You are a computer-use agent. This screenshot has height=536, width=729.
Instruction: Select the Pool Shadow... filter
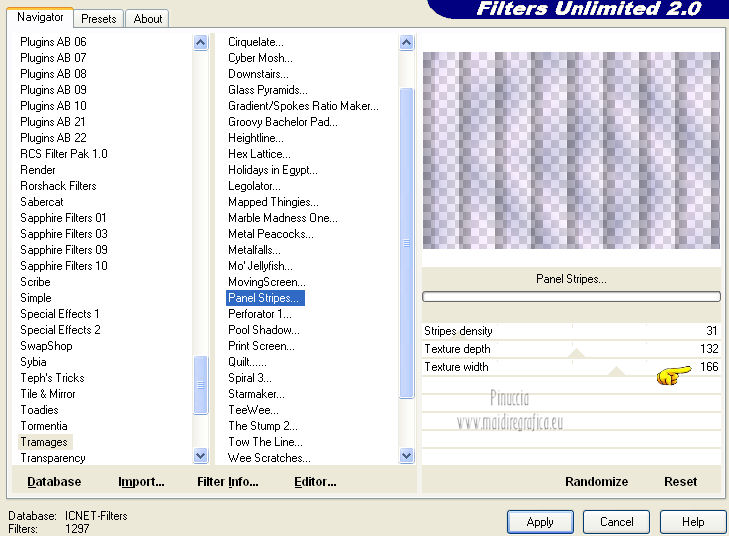pyautogui.click(x=264, y=330)
